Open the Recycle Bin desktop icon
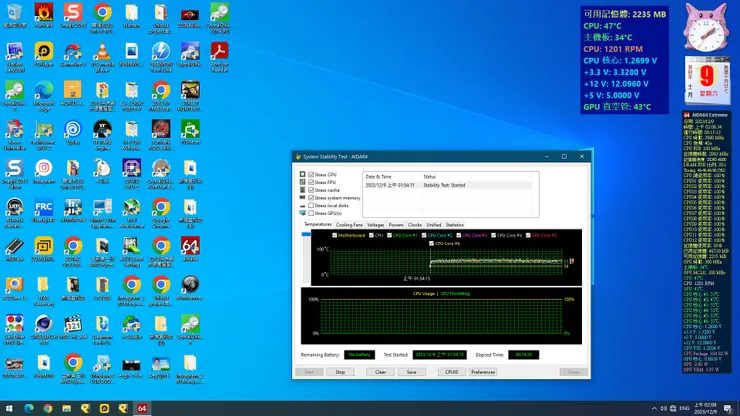Screen dimensions: 740x416 [15, 14]
